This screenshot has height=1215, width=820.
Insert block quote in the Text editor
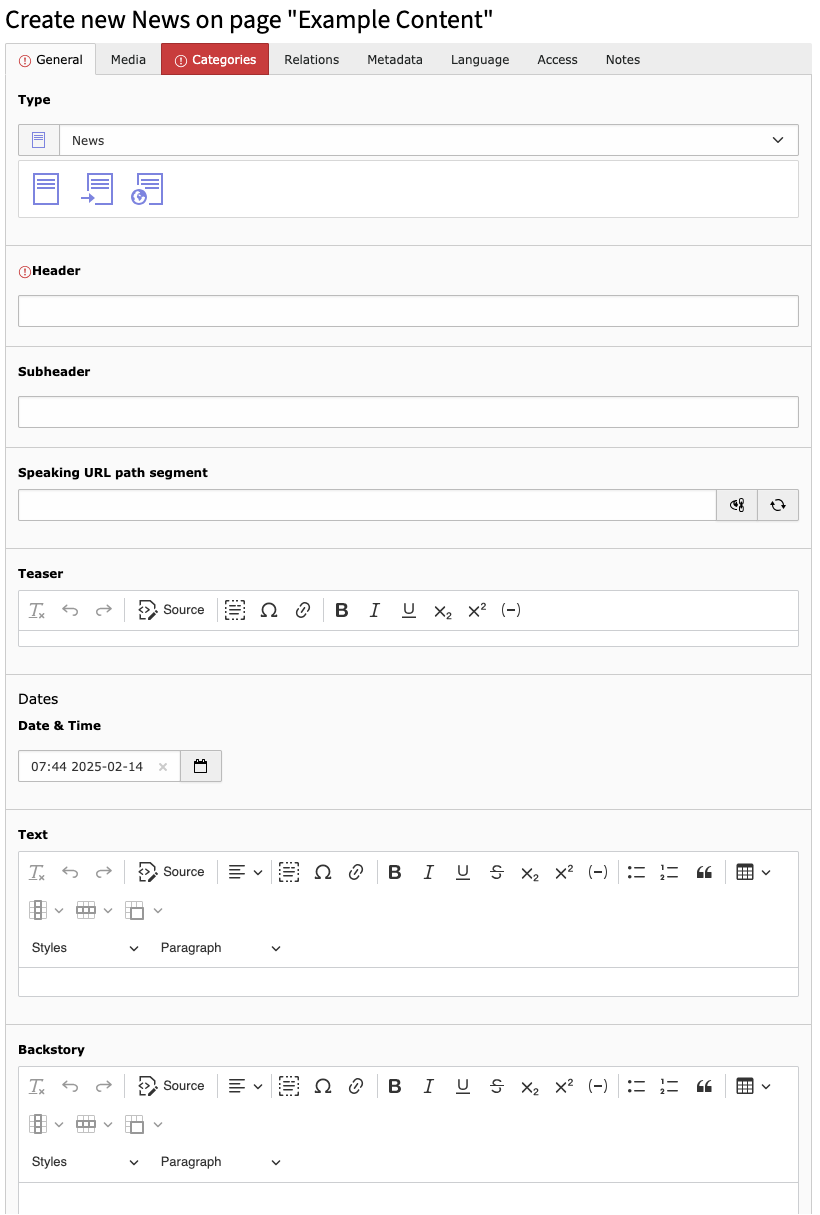(704, 872)
